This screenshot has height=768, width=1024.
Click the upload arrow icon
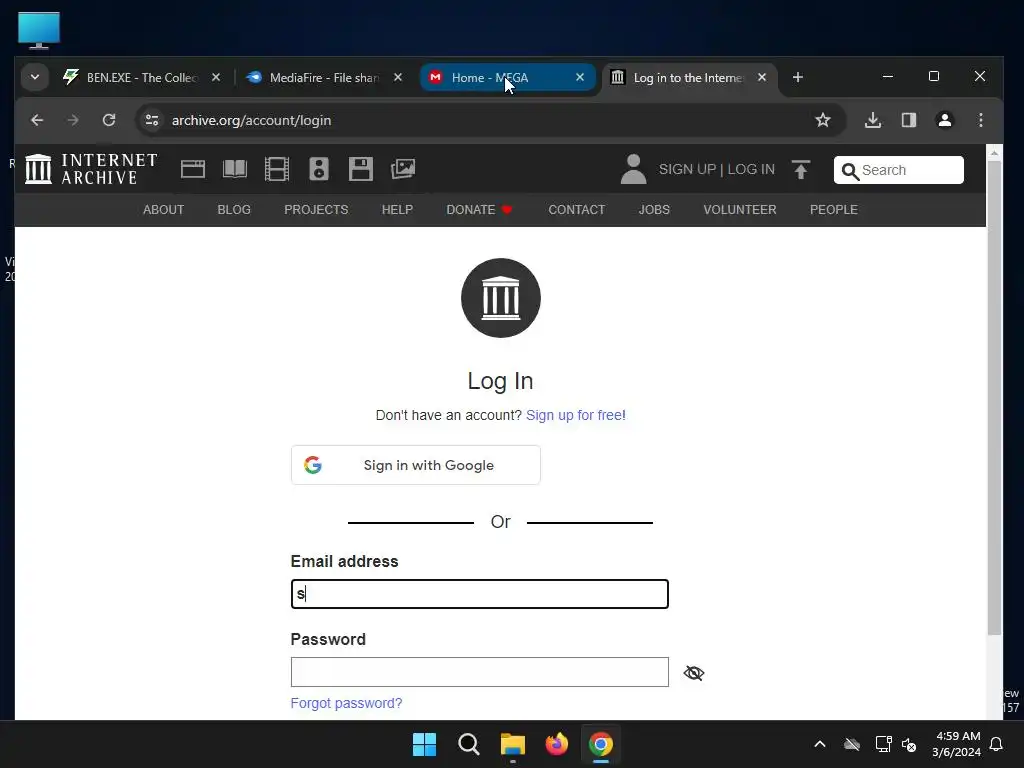point(801,170)
